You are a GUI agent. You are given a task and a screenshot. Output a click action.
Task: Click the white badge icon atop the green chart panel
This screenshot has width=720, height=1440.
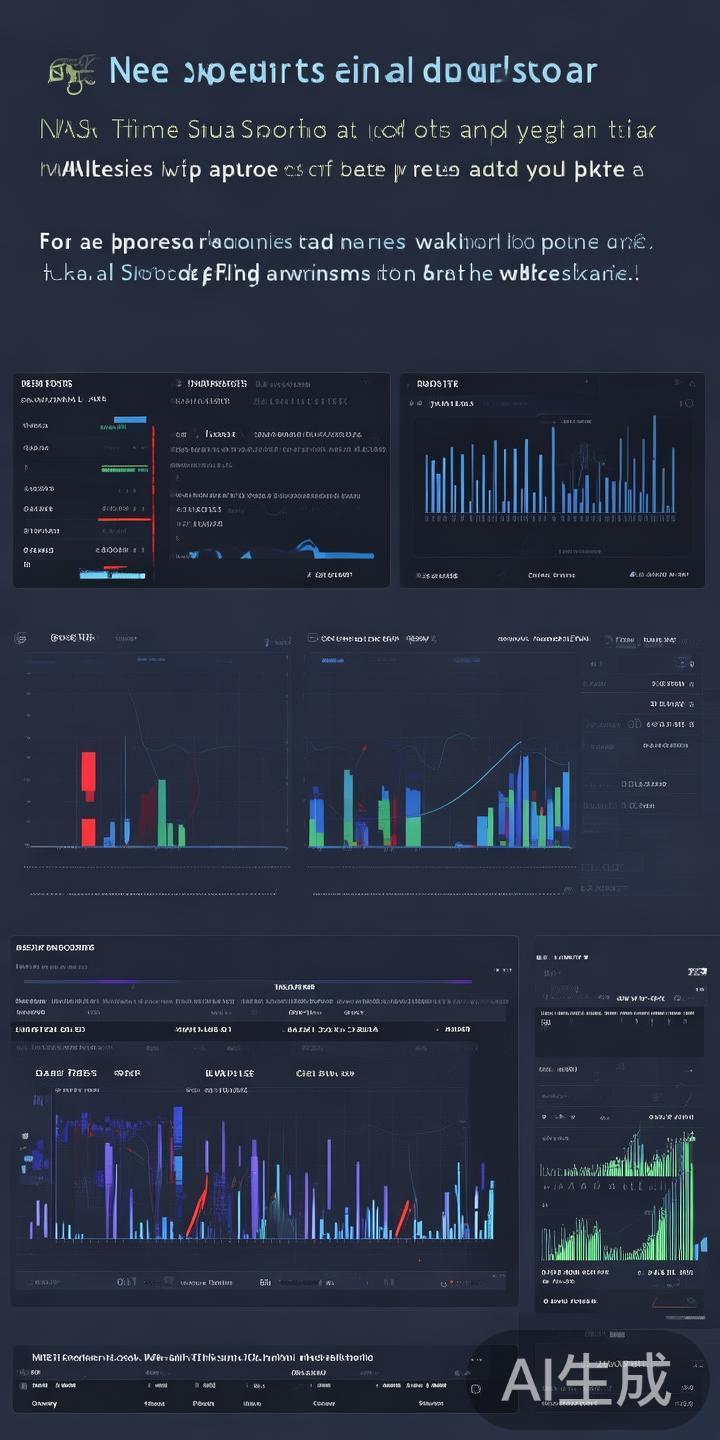click(697, 971)
